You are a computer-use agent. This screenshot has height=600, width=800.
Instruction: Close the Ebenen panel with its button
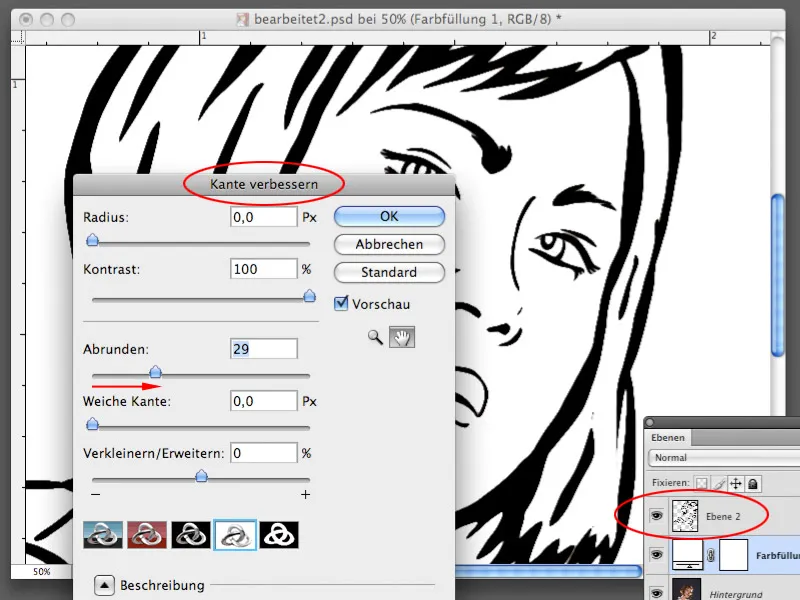[x=649, y=422]
